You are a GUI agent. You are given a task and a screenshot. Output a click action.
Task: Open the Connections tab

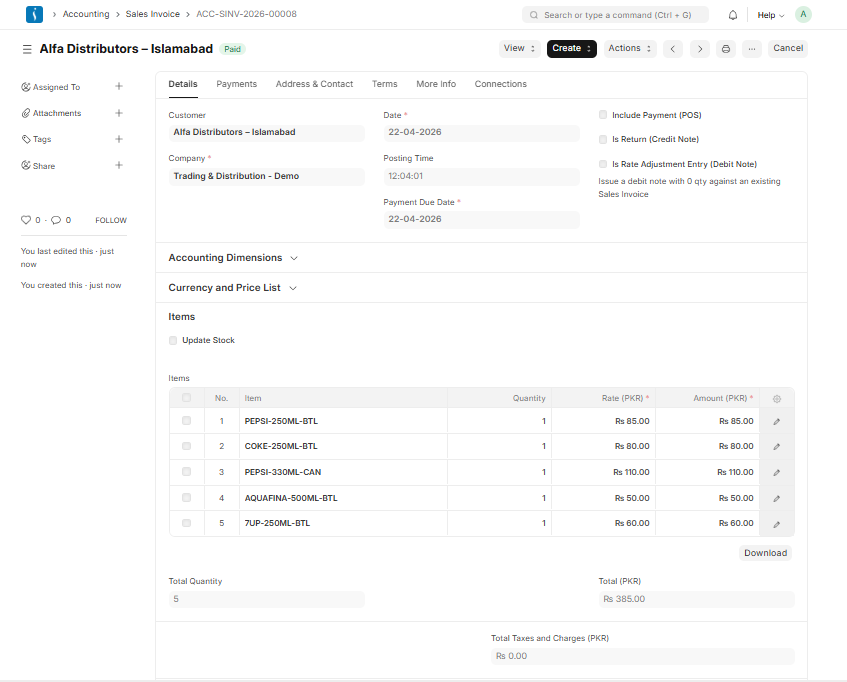pos(500,84)
